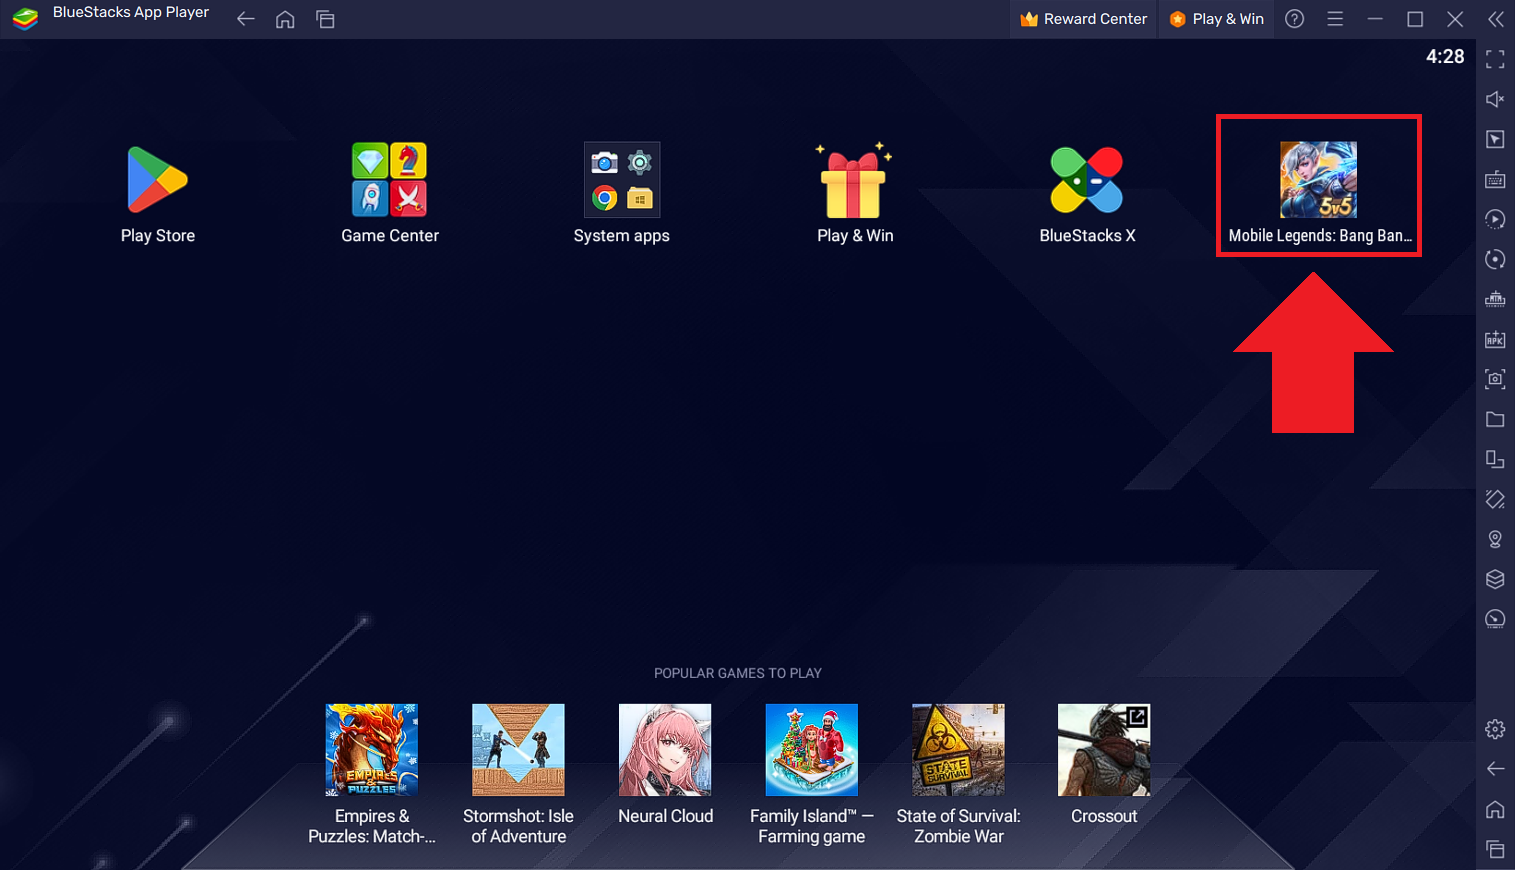Open the hamburger menu in the title bar
This screenshot has height=870, width=1515.
(1335, 18)
